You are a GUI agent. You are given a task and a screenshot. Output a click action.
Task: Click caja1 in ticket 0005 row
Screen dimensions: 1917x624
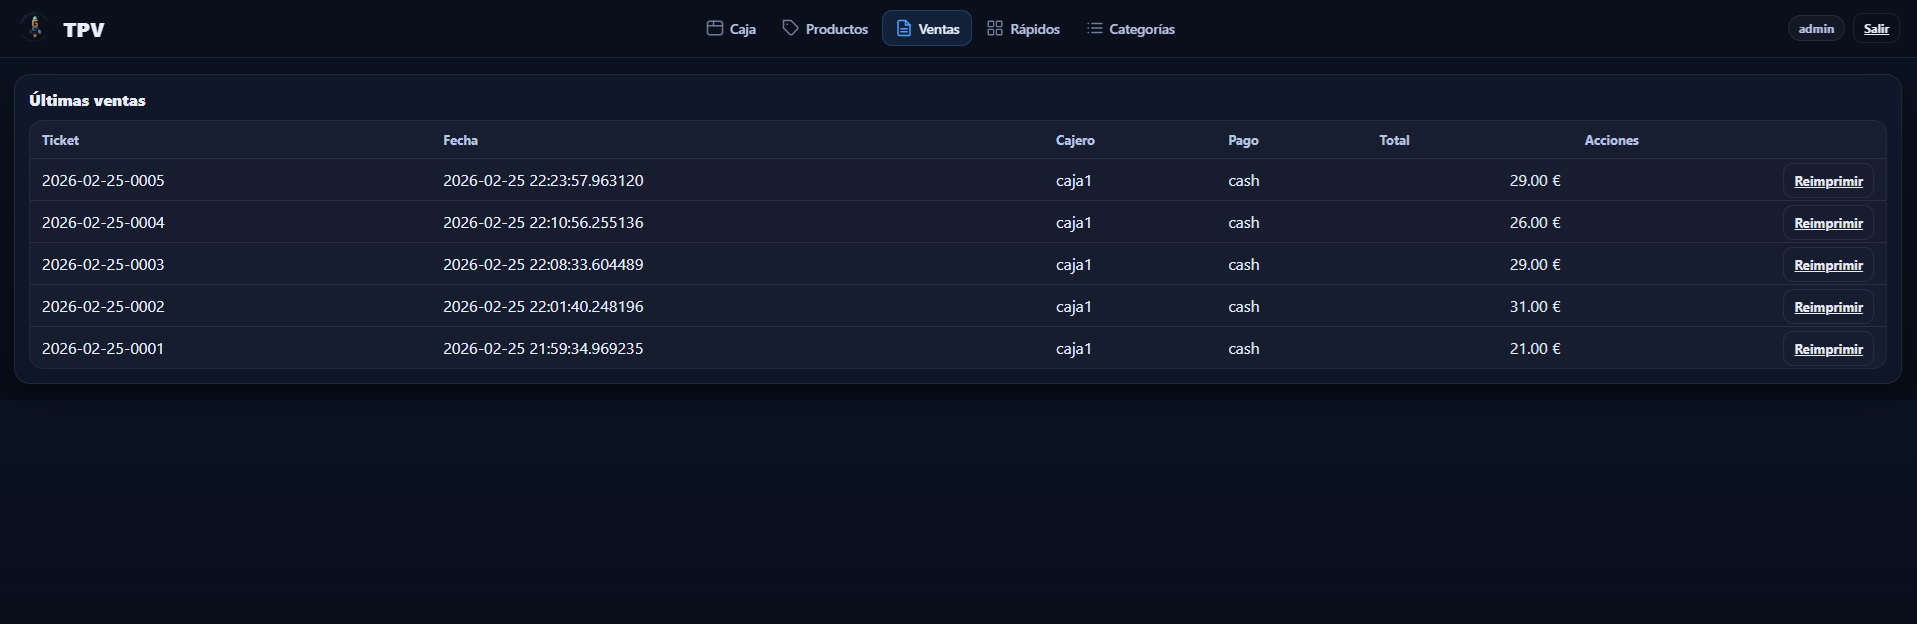click(x=1074, y=180)
